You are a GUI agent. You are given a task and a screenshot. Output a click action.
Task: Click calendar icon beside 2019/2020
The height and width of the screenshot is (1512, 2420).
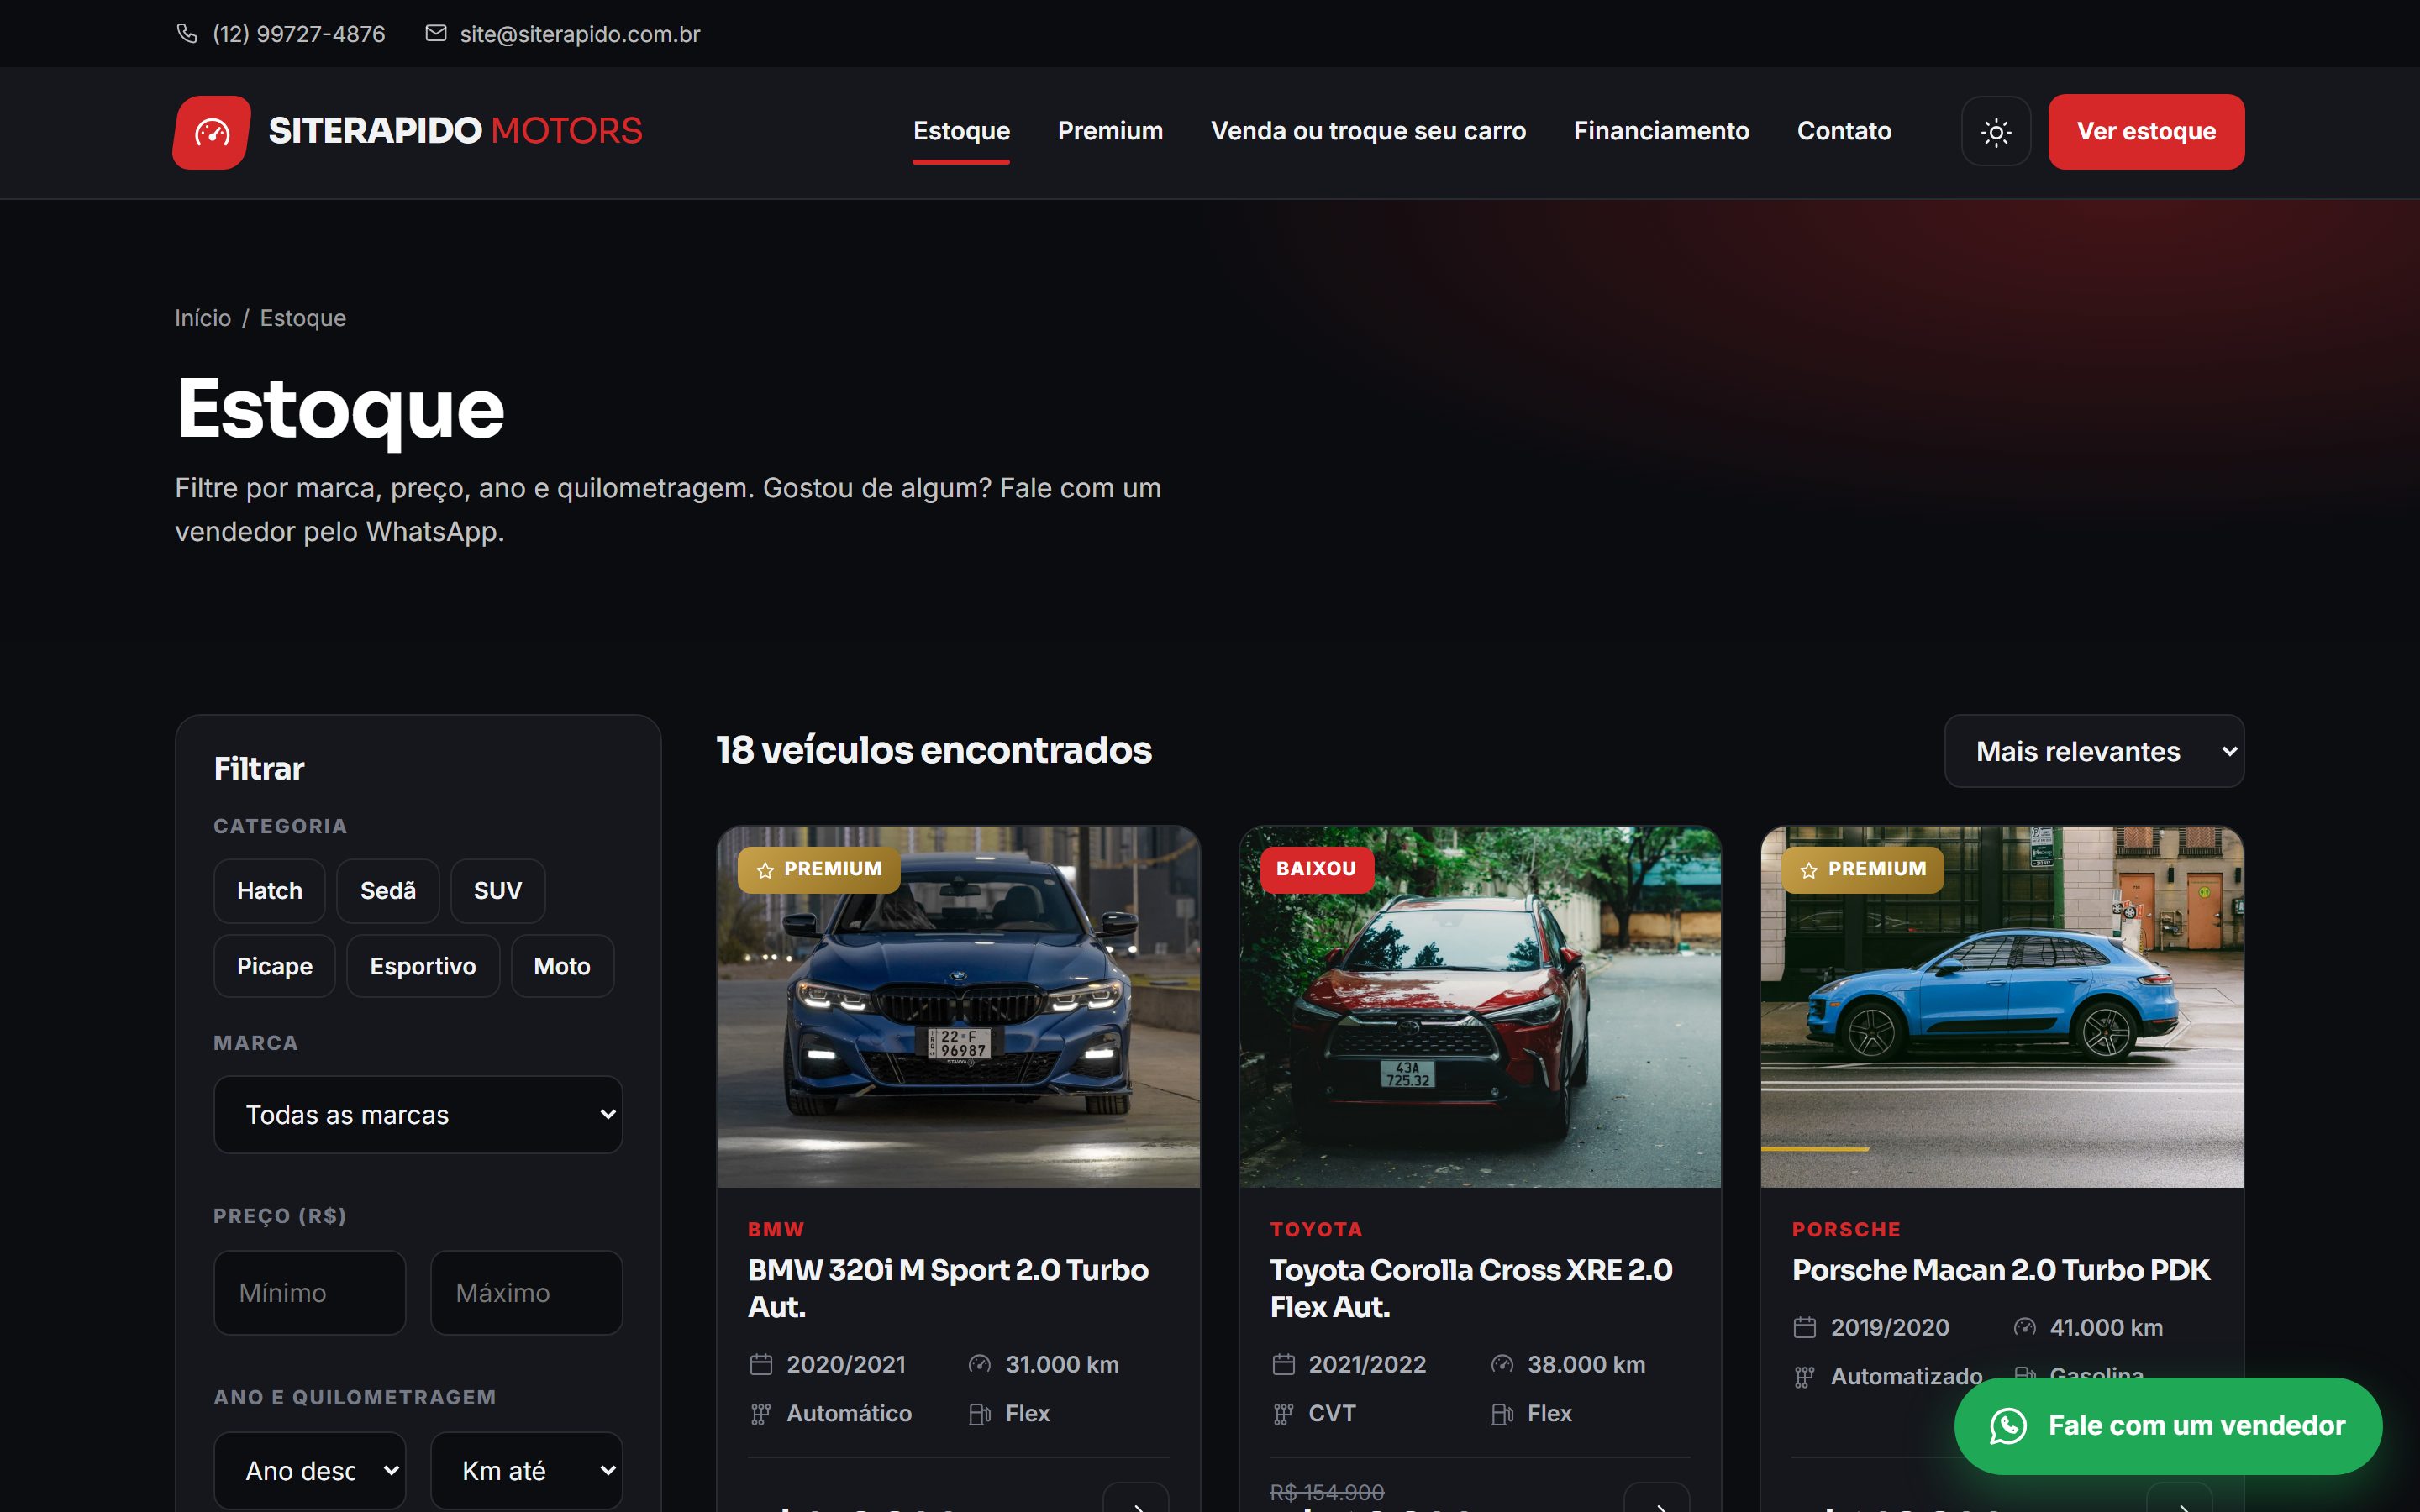click(1805, 1327)
